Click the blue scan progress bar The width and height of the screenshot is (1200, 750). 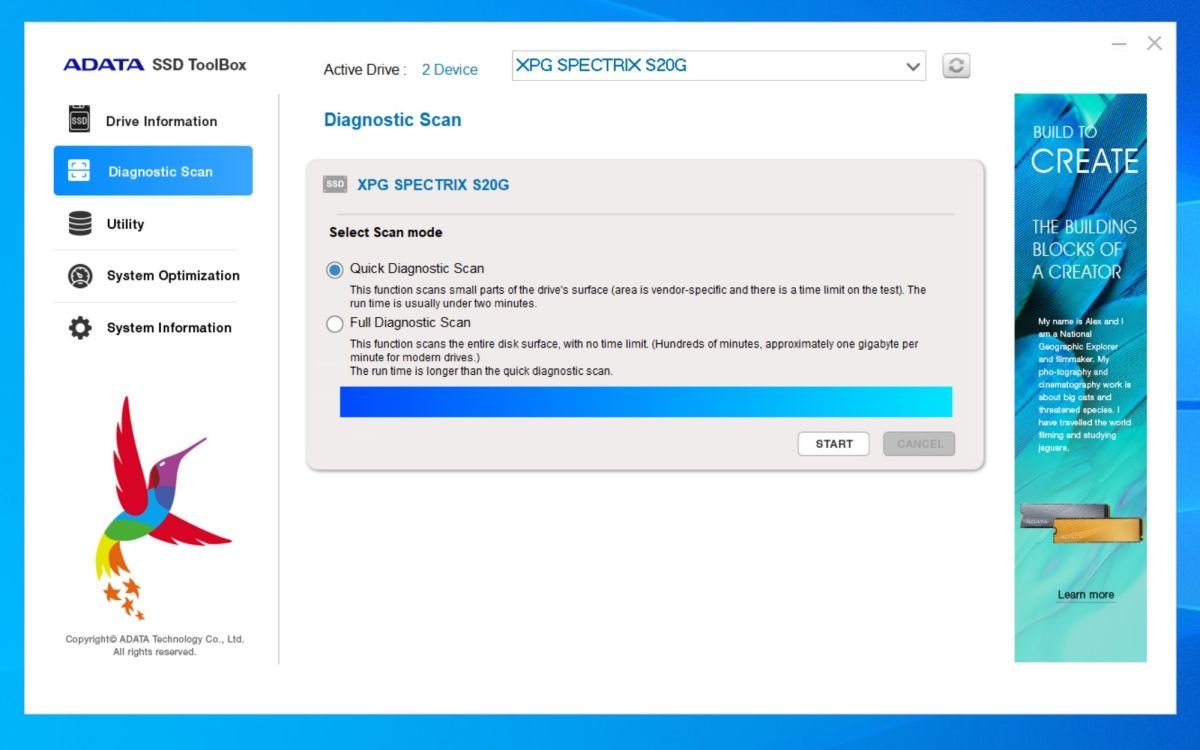coord(646,402)
